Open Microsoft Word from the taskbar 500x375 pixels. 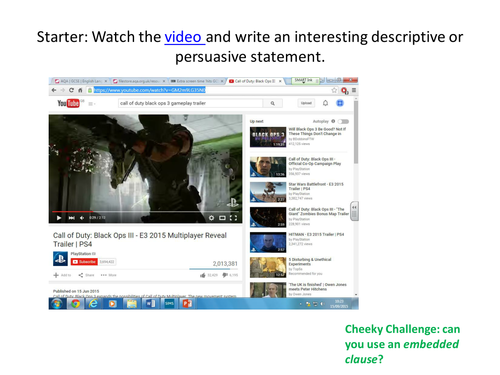point(150,304)
